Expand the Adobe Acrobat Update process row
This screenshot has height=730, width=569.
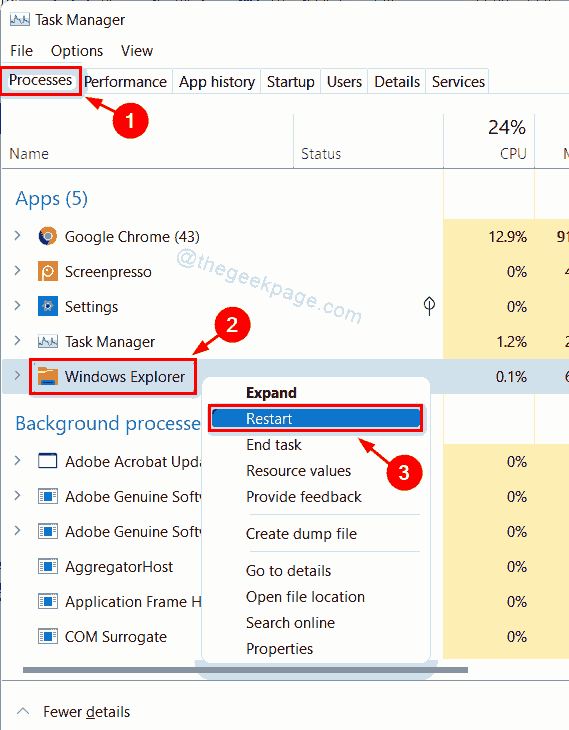click(x=17, y=461)
